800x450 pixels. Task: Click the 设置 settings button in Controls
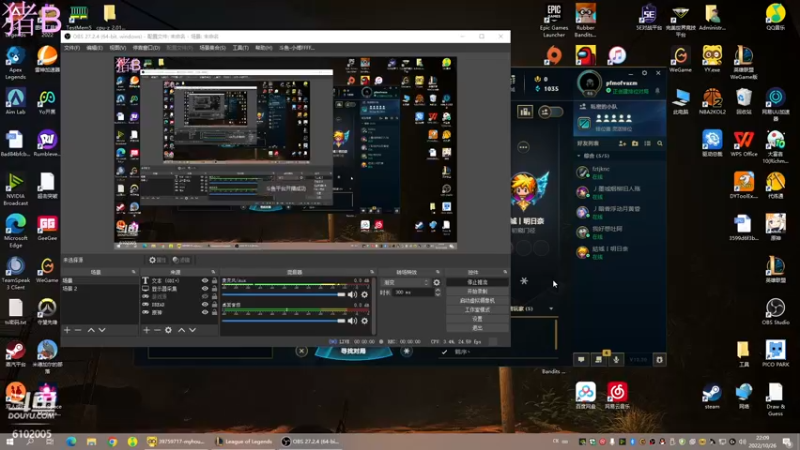(478, 319)
